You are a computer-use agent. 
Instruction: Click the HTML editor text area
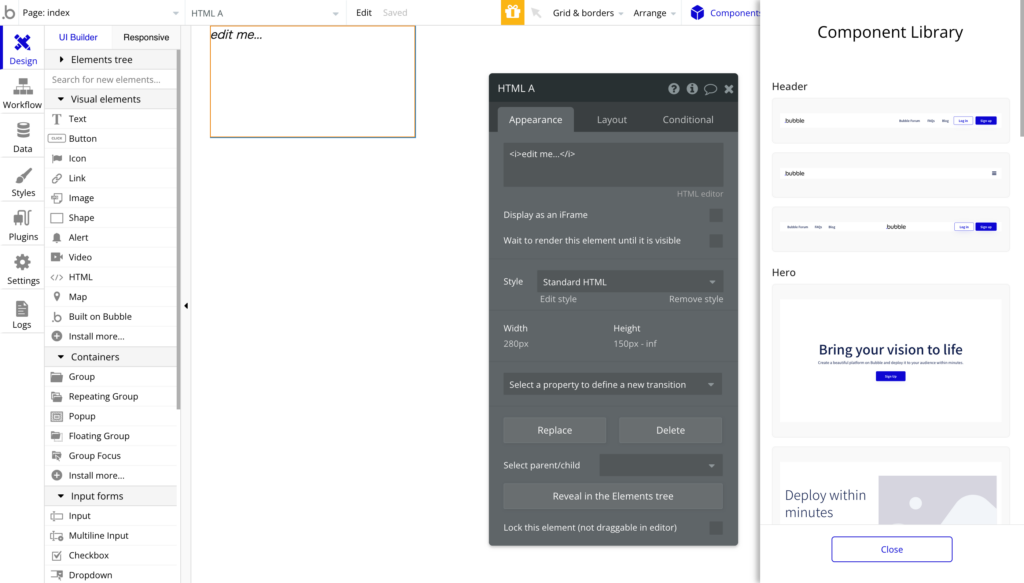613,165
